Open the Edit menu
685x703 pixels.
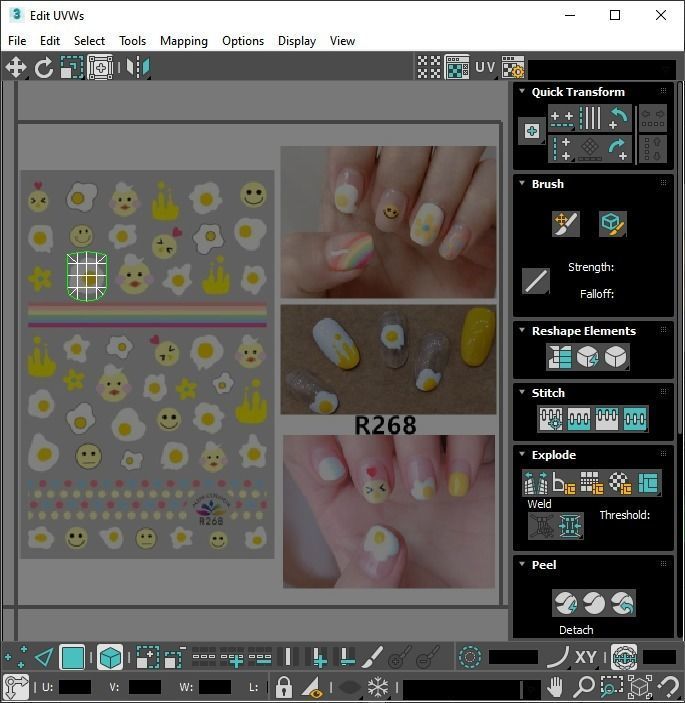50,41
